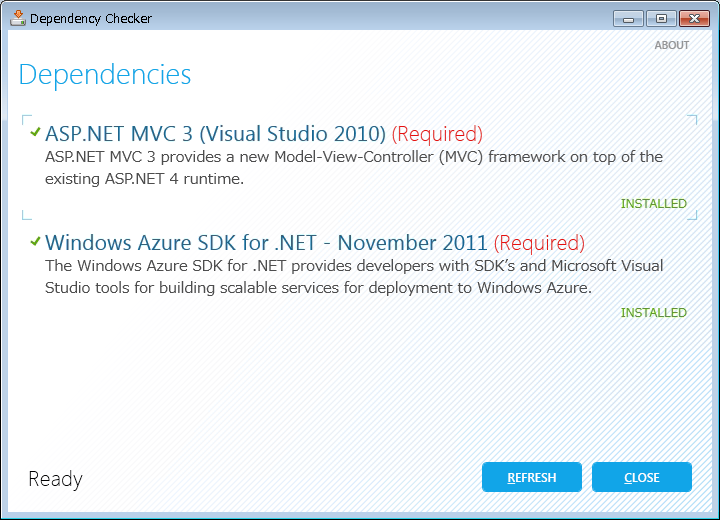
Task: Open the ABOUT link
Action: (672, 45)
